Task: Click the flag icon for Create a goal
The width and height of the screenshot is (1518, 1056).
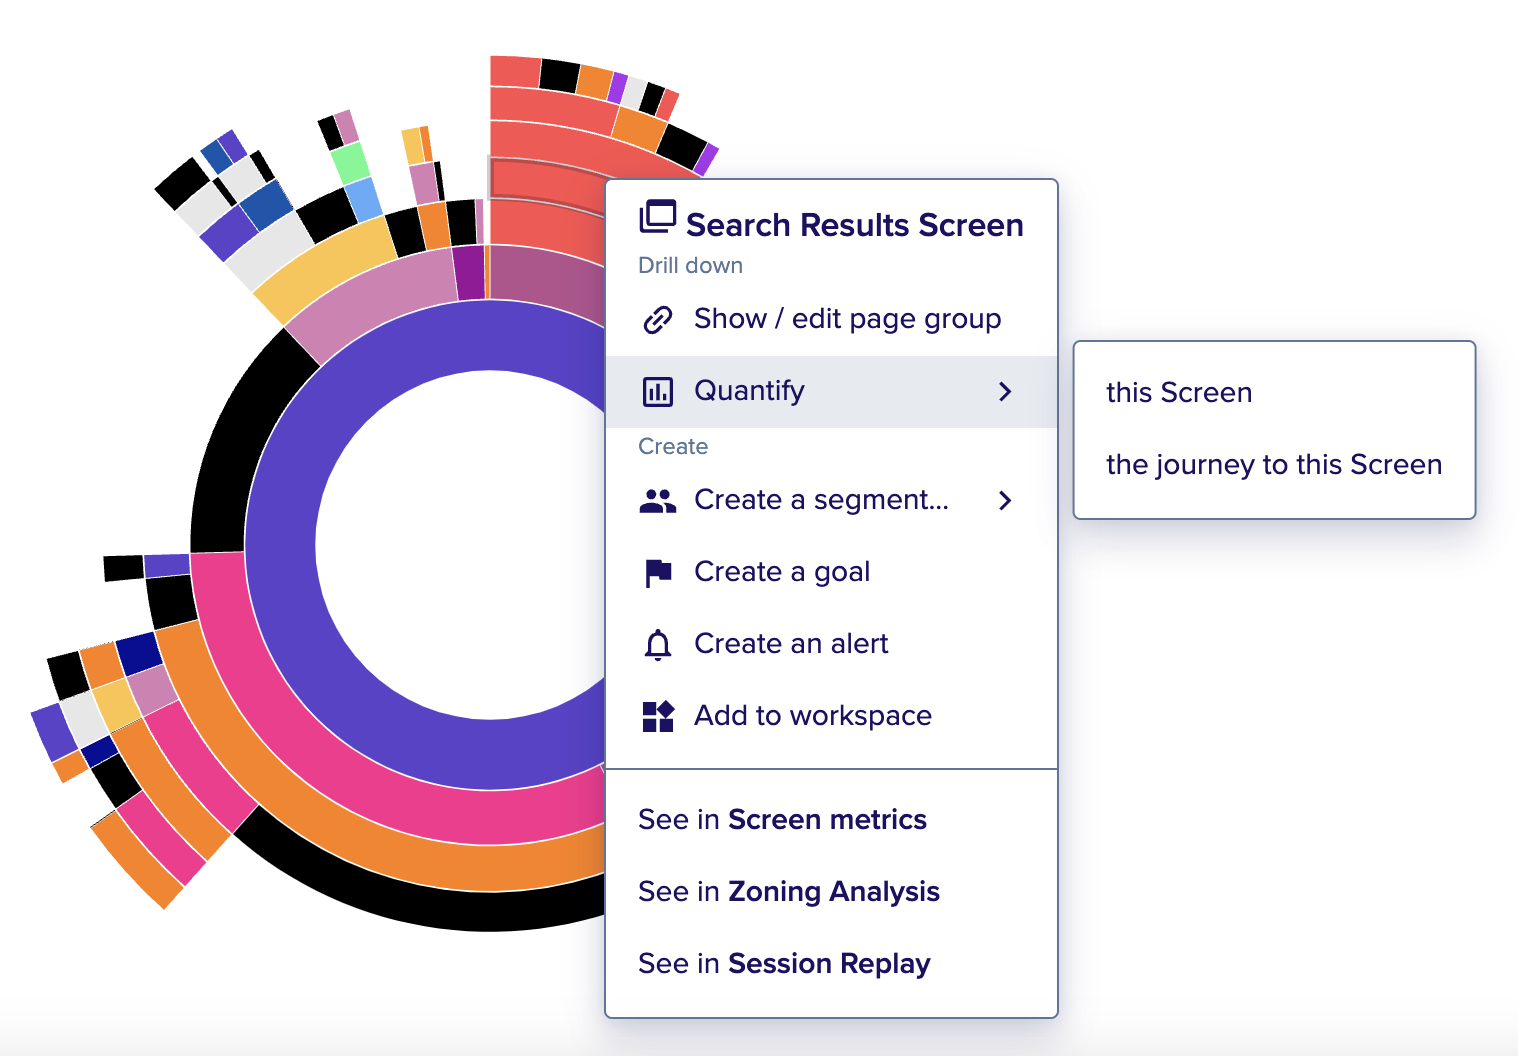Action: point(658,572)
